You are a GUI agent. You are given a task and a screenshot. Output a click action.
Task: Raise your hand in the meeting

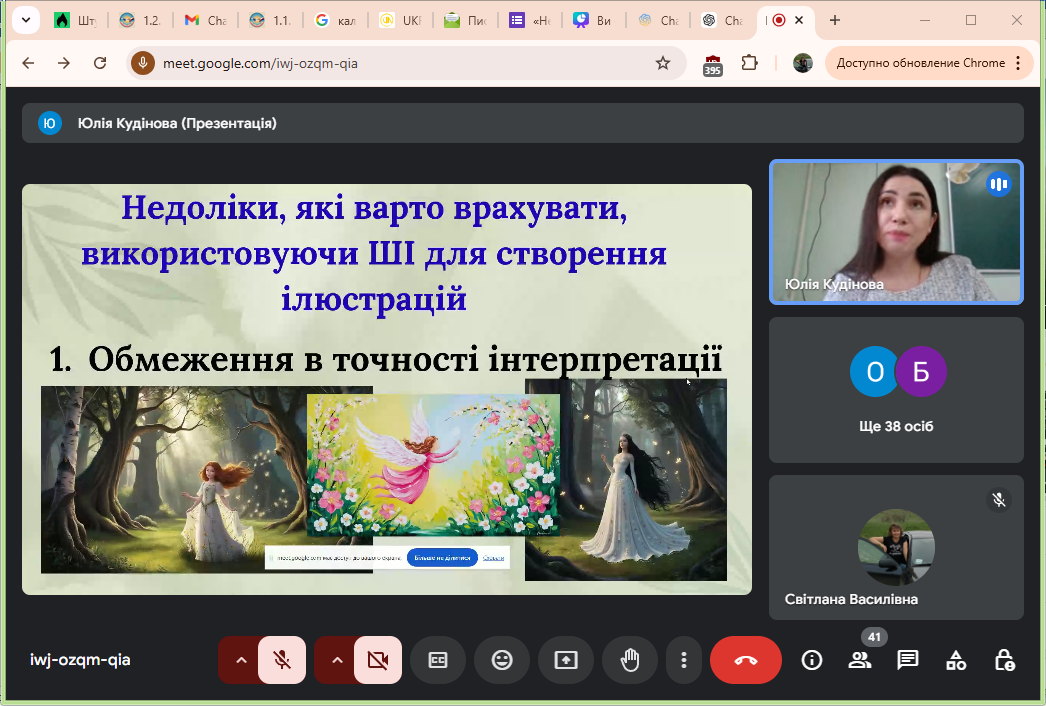(x=630, y=660)
